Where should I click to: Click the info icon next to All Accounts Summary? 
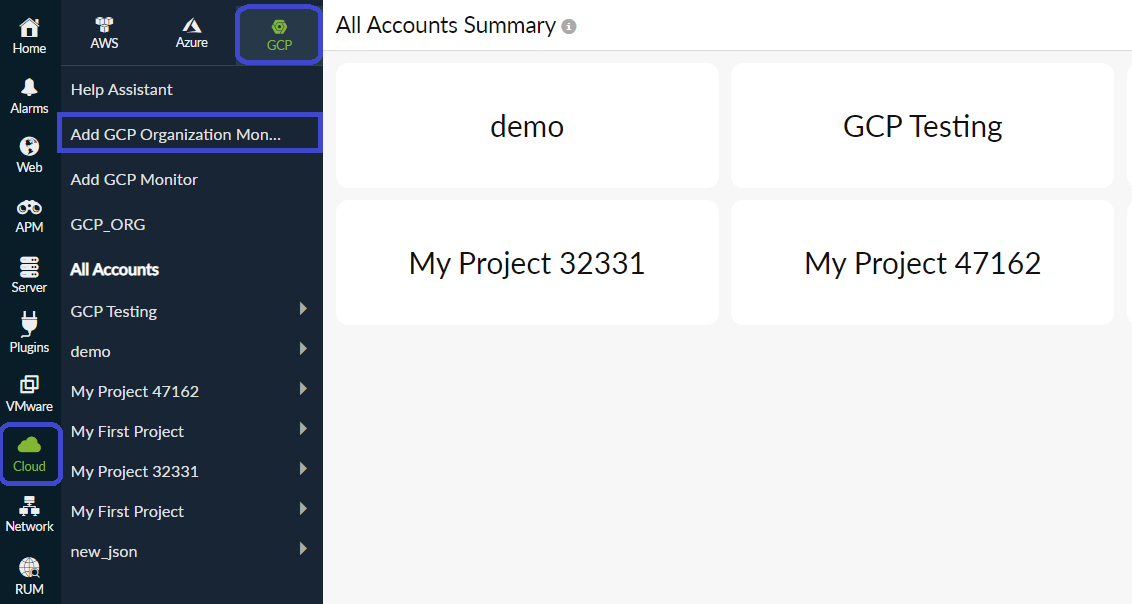click(x=569, y=26)
